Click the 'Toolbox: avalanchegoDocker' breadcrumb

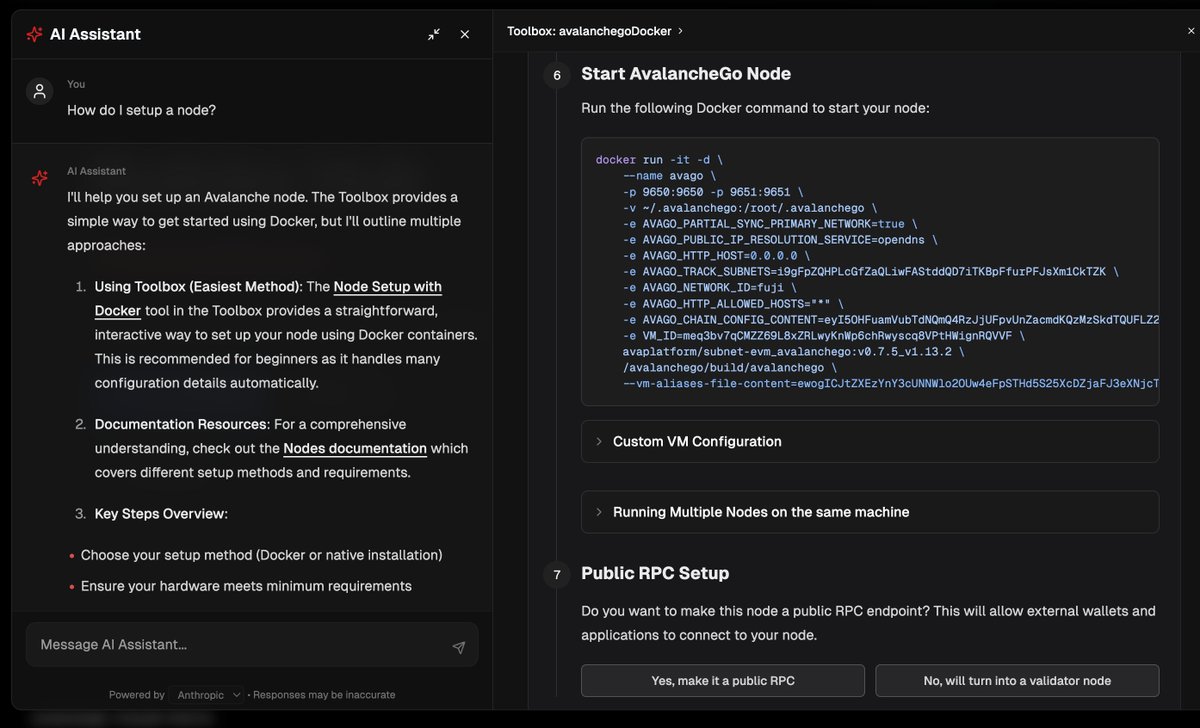(x=589, y=31)
